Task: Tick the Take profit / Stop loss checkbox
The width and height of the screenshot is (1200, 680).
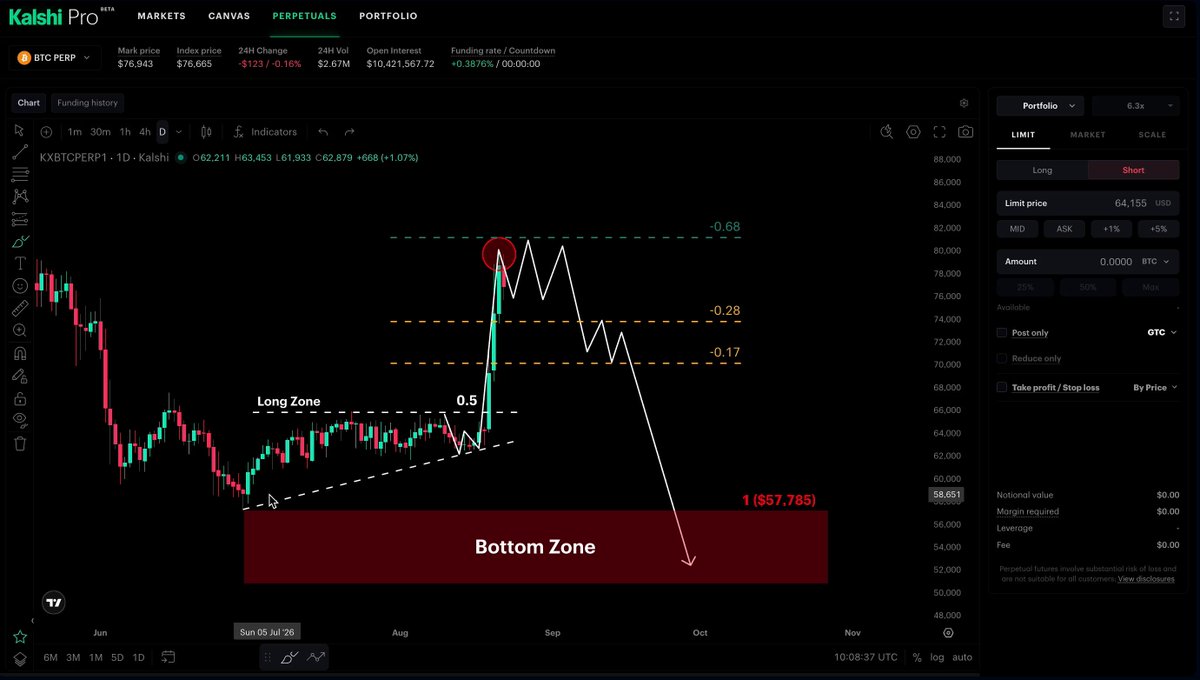Action: (x=1002, y=387)
